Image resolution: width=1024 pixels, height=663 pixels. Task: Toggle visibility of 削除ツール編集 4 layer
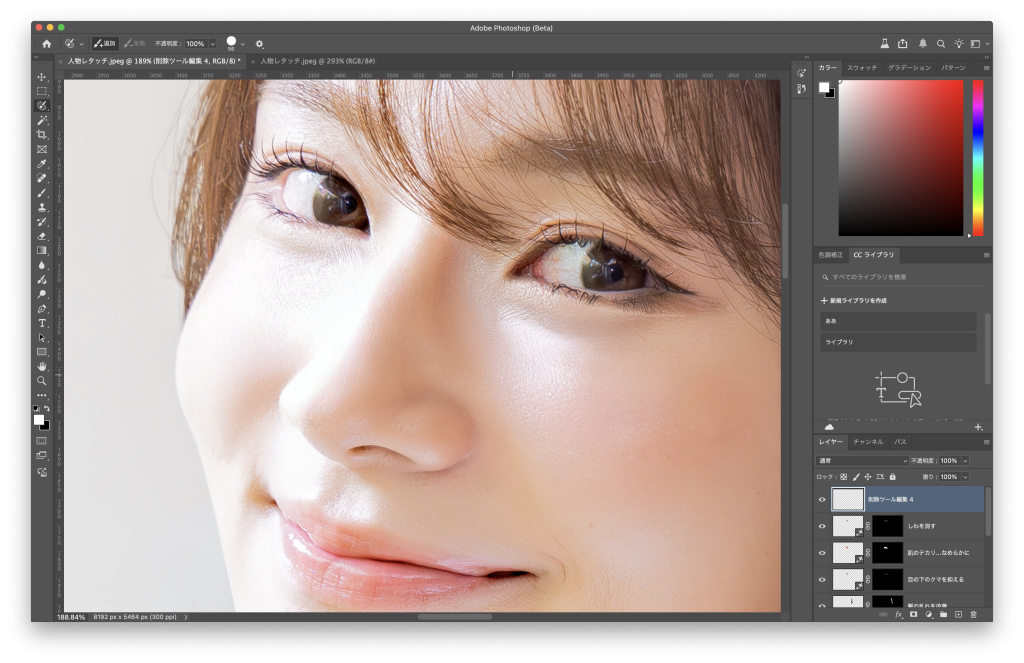click(822, 499)
